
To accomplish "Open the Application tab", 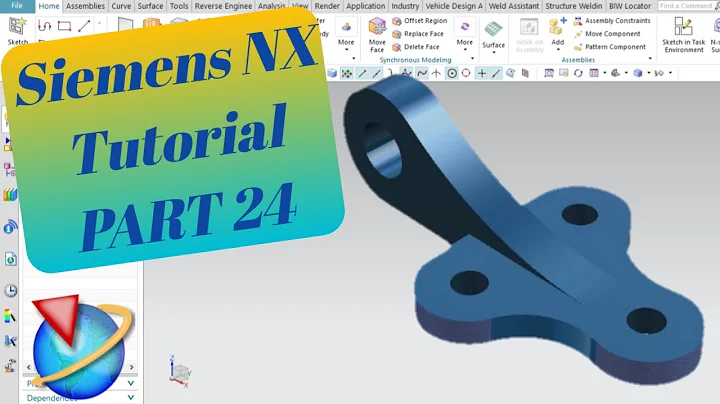I will pyautogui.click(x=366, y=6).
